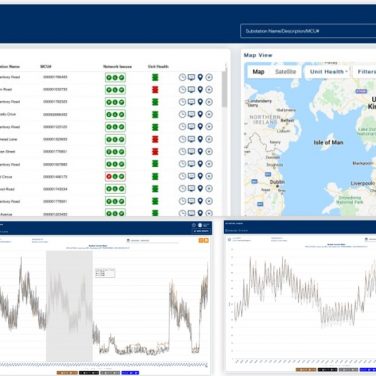The width and height of the screenshot is (376, 376).
Task: Select the Map view tab
Action: [258, 72]
